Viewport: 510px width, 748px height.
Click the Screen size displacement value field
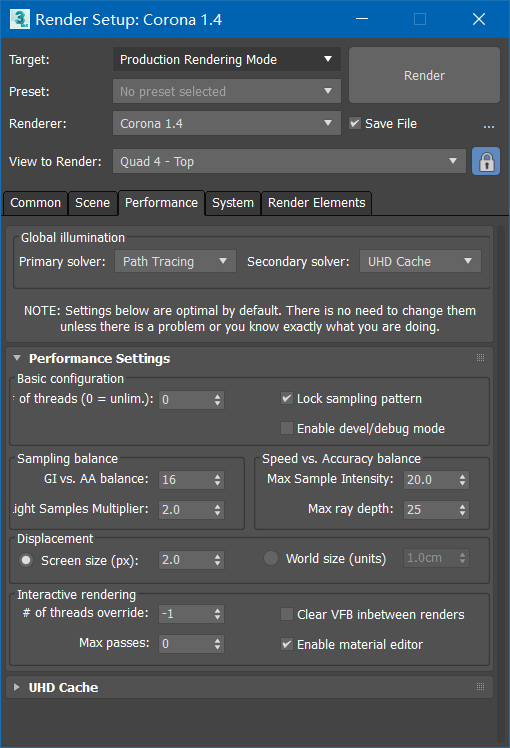tap(185, 560)
